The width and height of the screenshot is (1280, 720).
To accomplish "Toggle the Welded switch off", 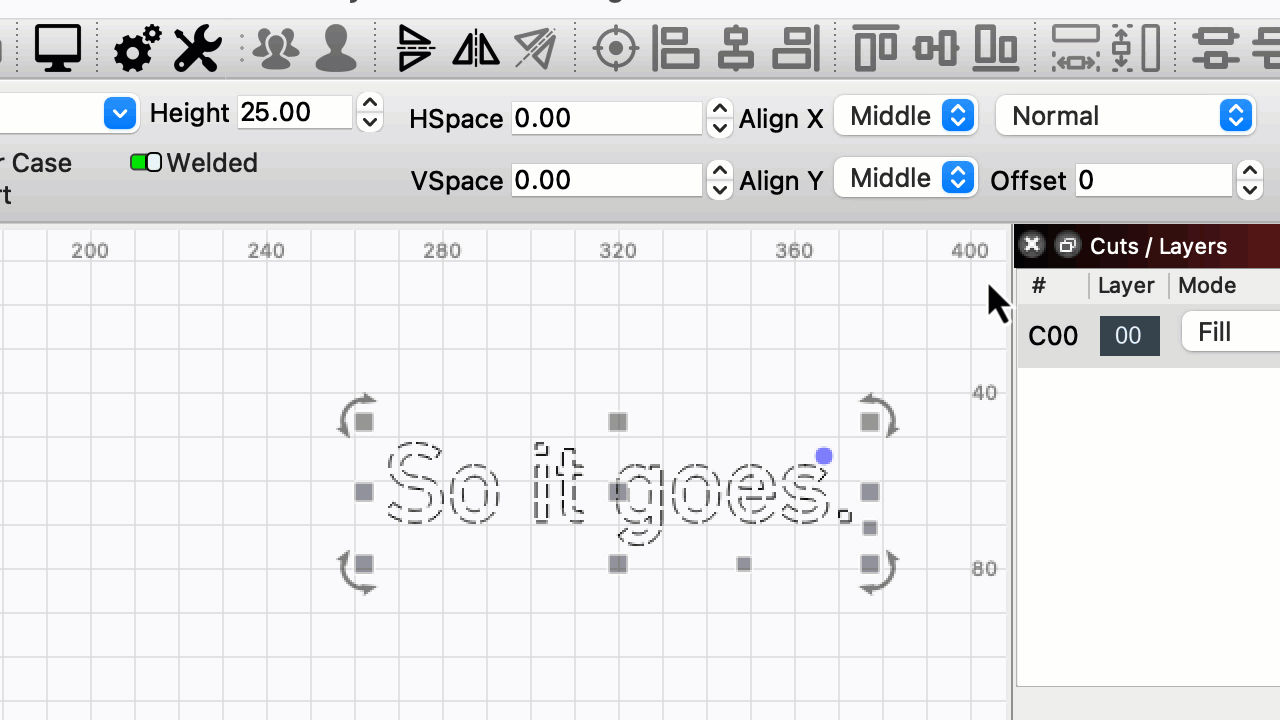I will click(146, 162).
